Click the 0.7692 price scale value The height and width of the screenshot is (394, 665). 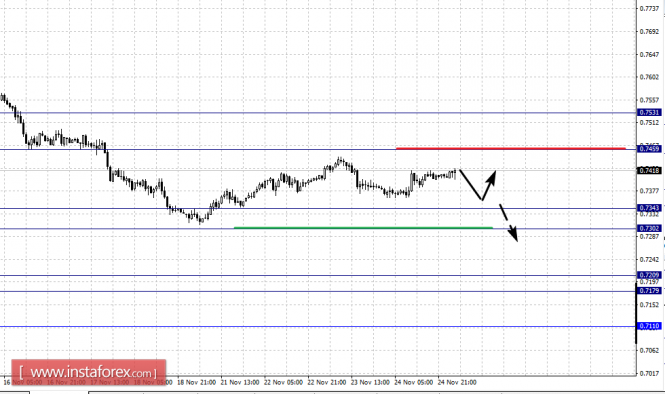pos(649,31)
